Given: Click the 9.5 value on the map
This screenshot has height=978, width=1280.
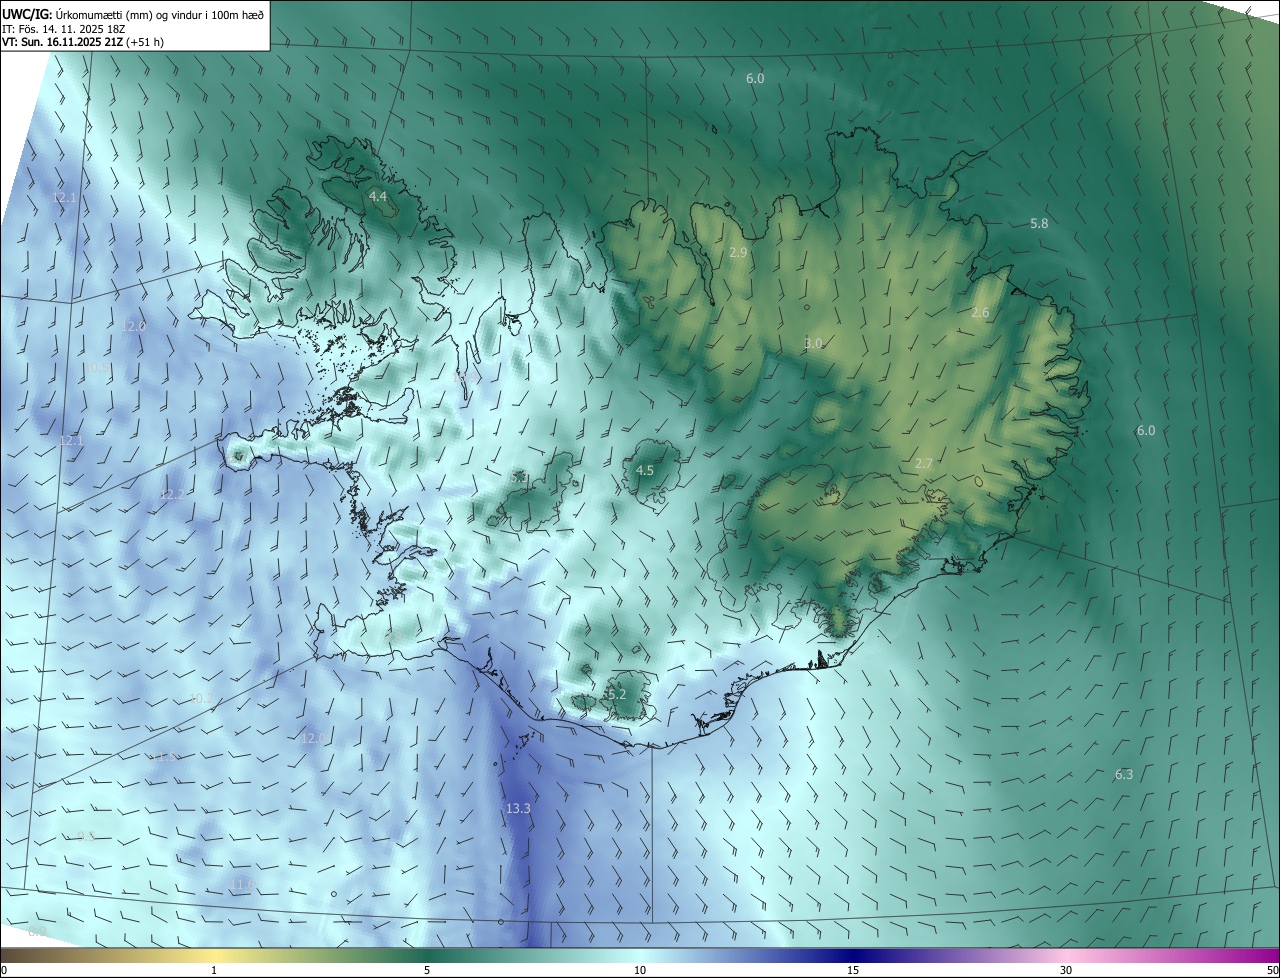Looking at the screenshot, I should [x=85, y=836].
